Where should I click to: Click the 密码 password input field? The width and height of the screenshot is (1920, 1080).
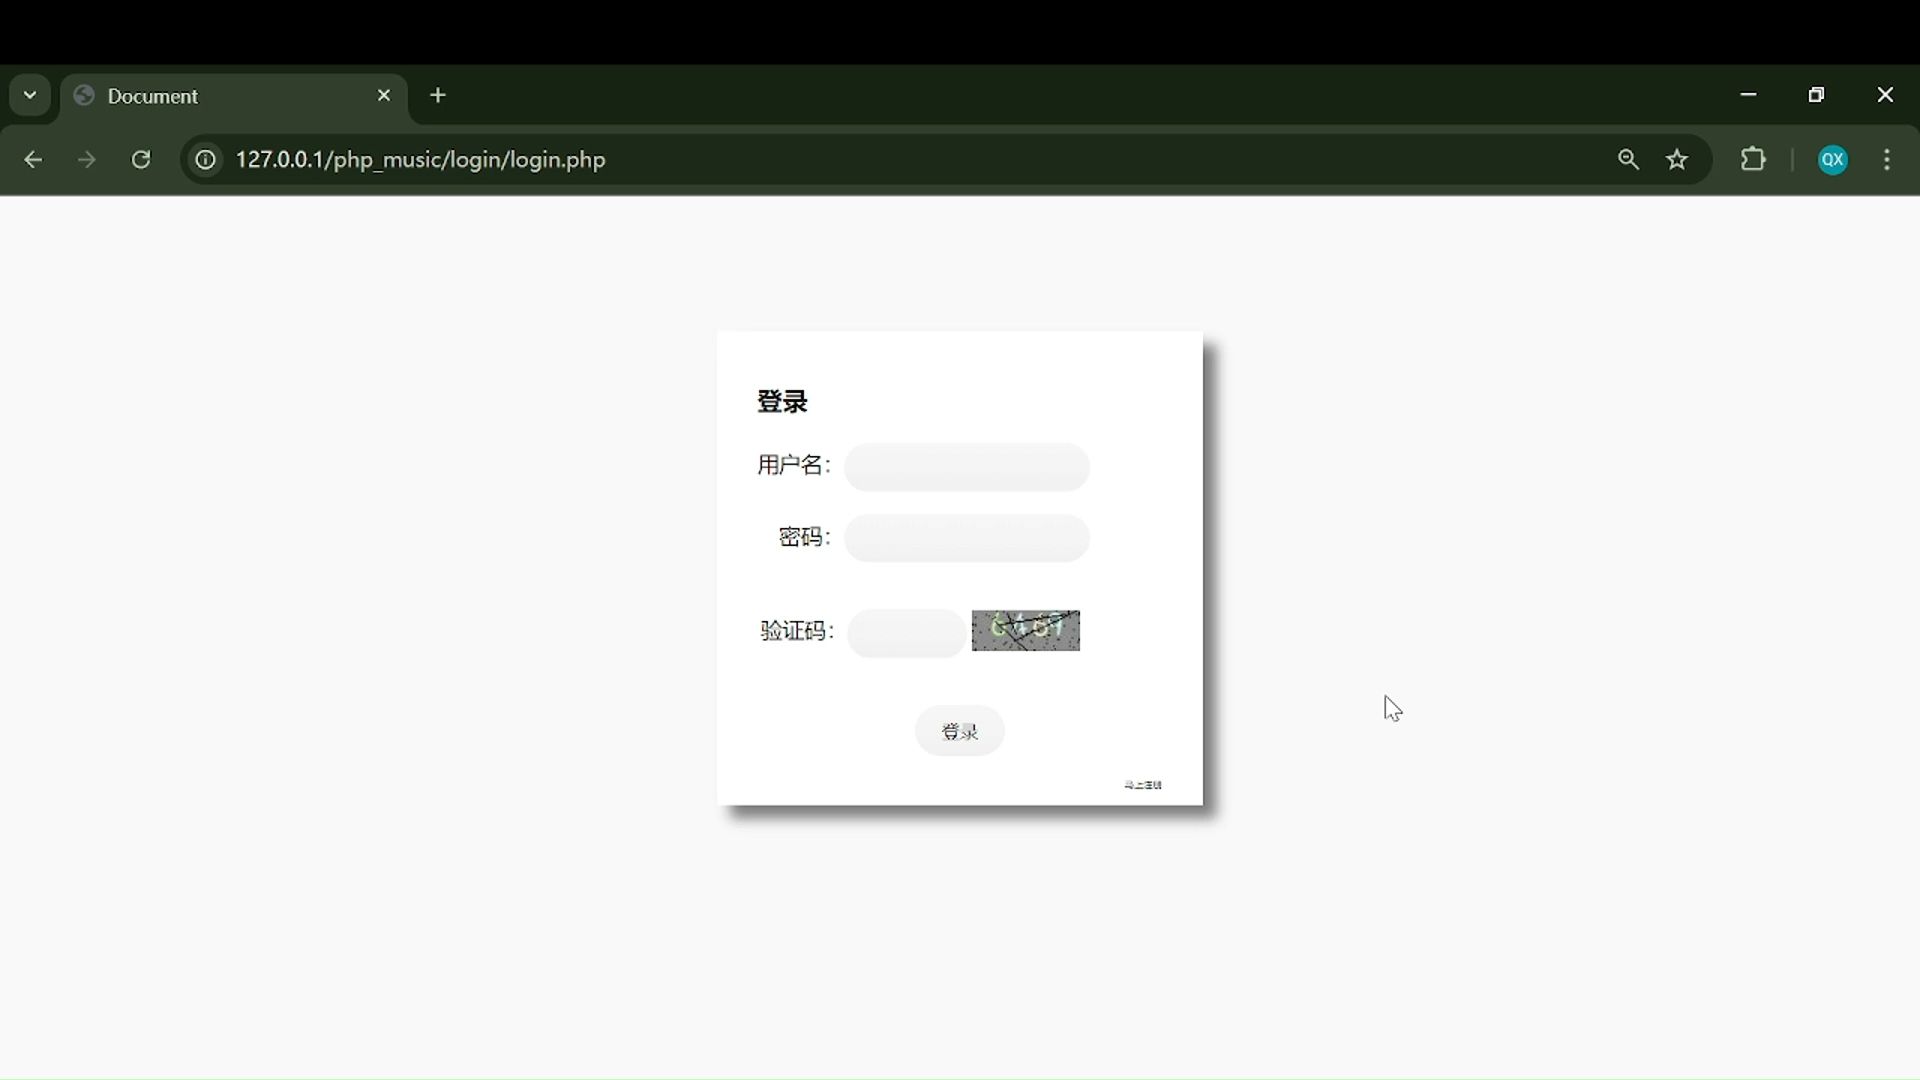pos(966,538)
